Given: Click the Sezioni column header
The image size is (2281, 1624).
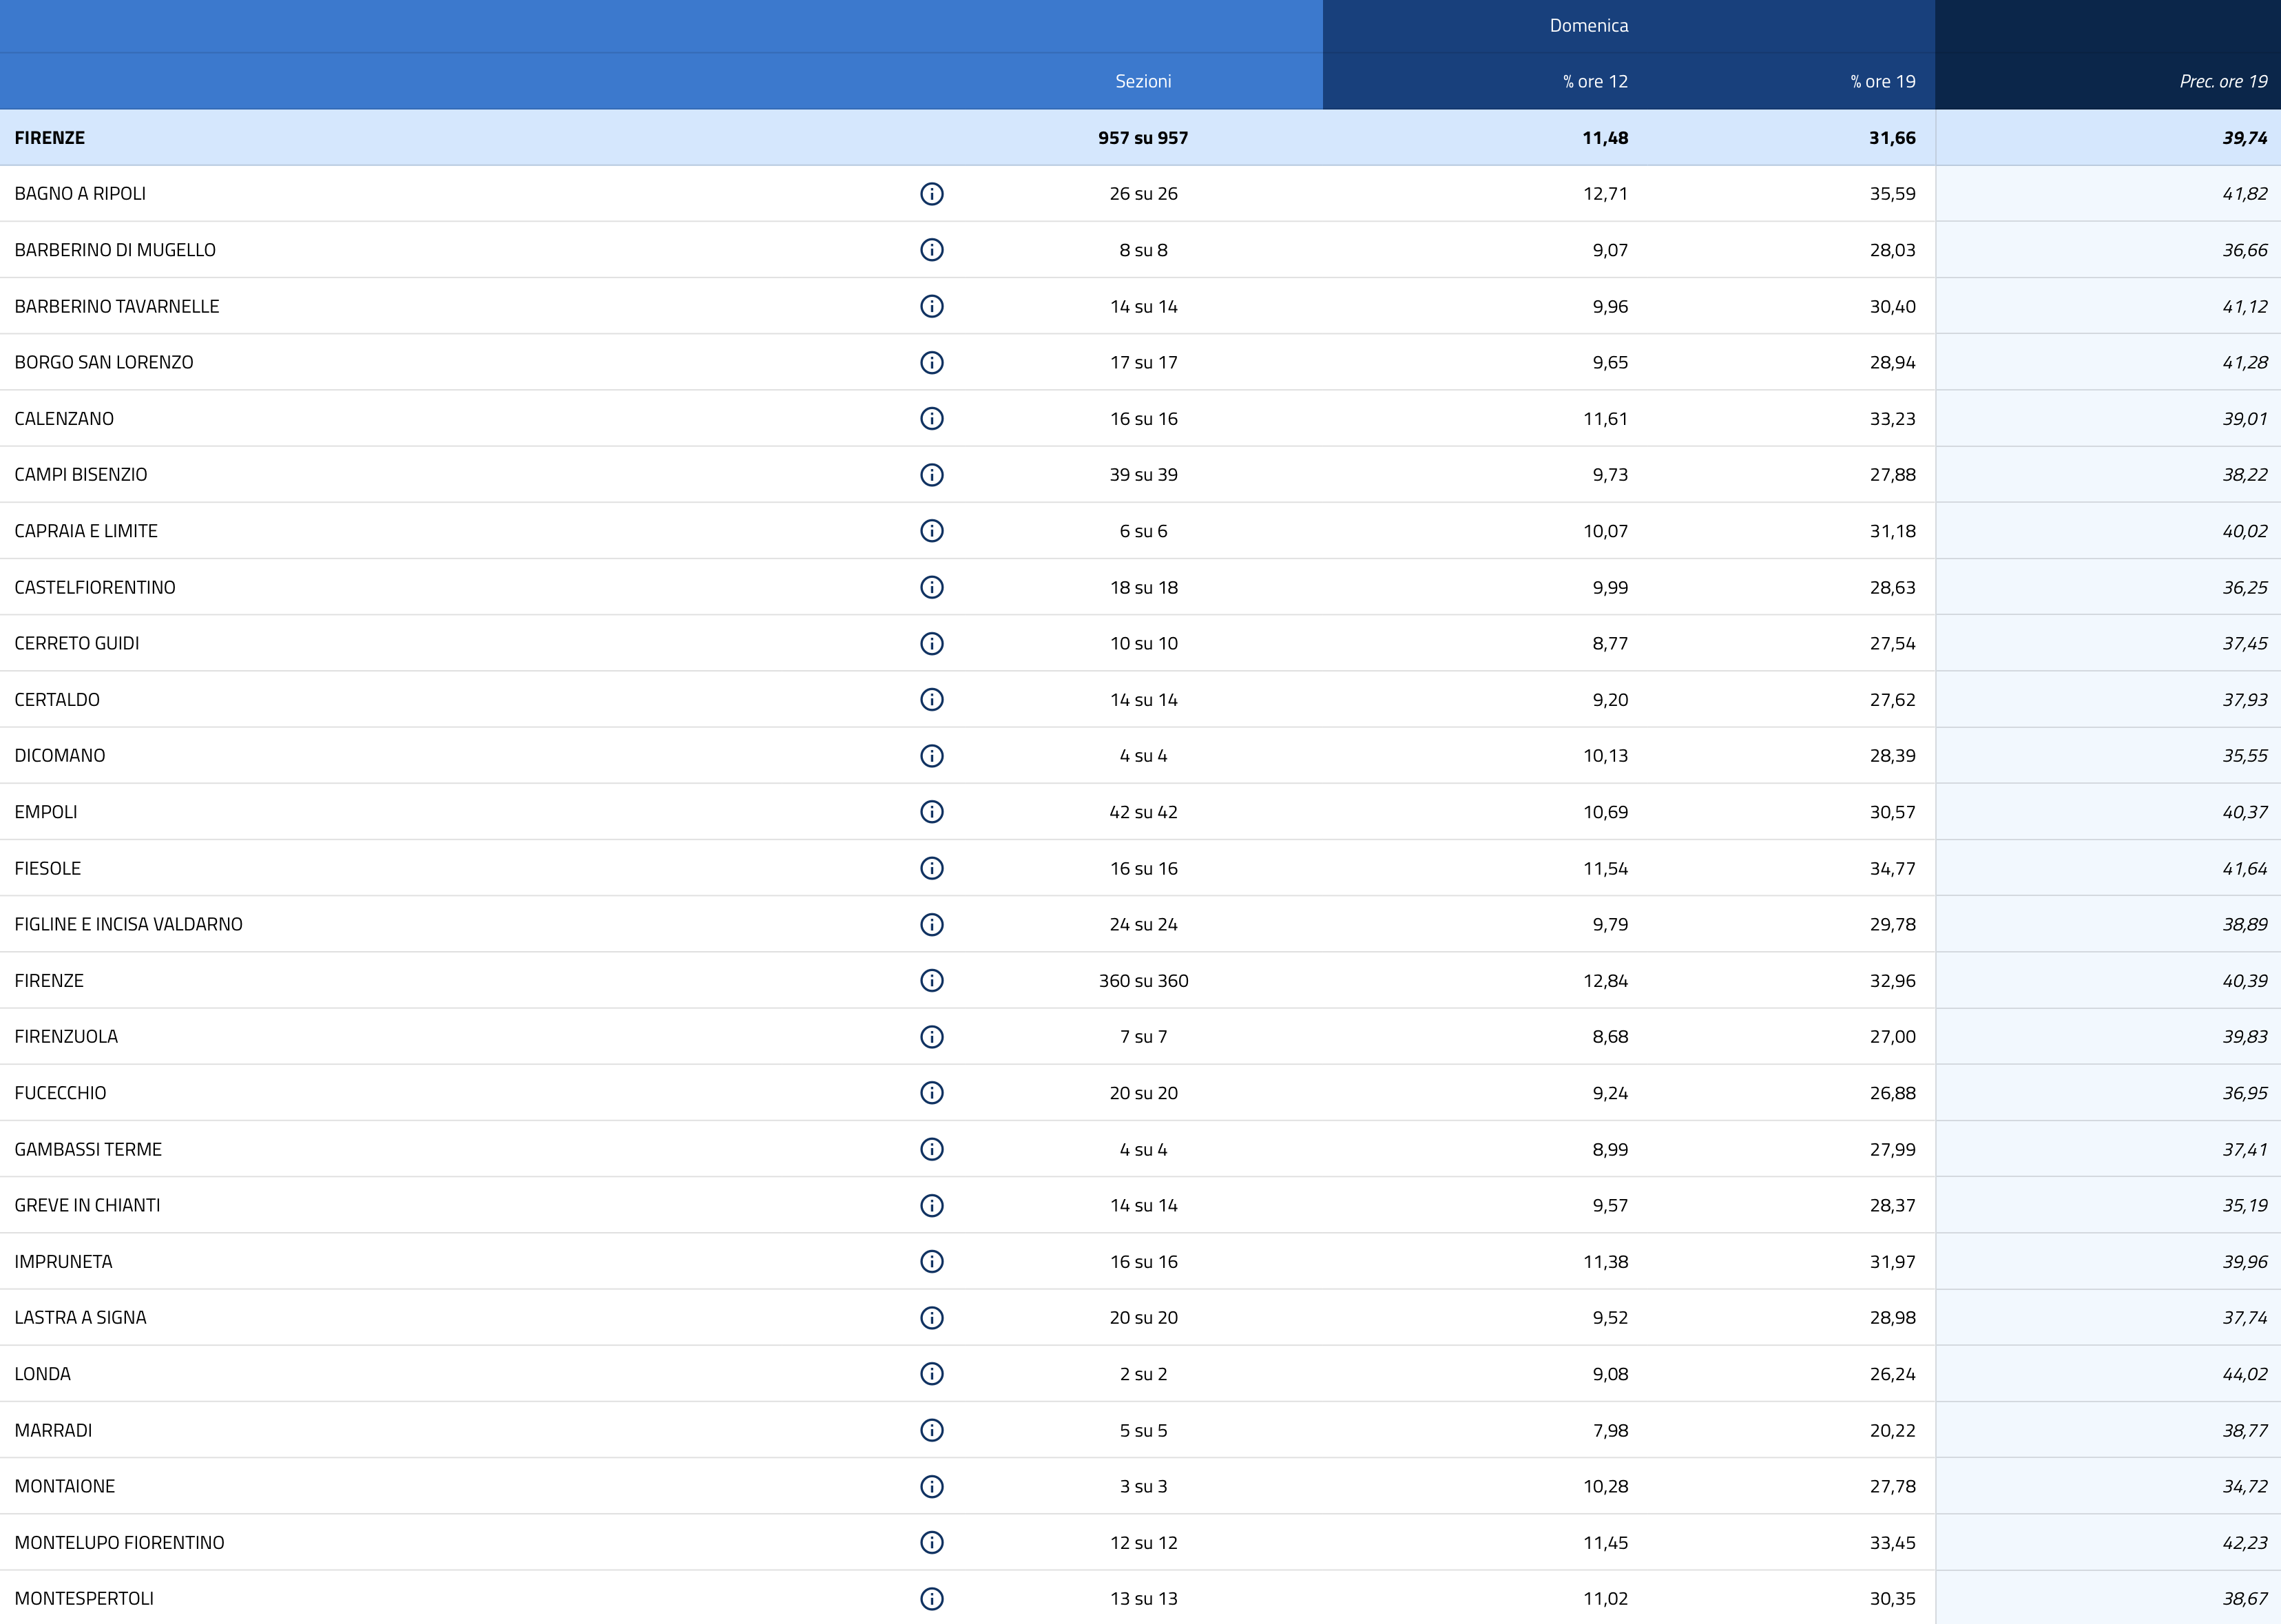Looking at the screenshot, I should pyautogui.click(x=1143, y=82).
